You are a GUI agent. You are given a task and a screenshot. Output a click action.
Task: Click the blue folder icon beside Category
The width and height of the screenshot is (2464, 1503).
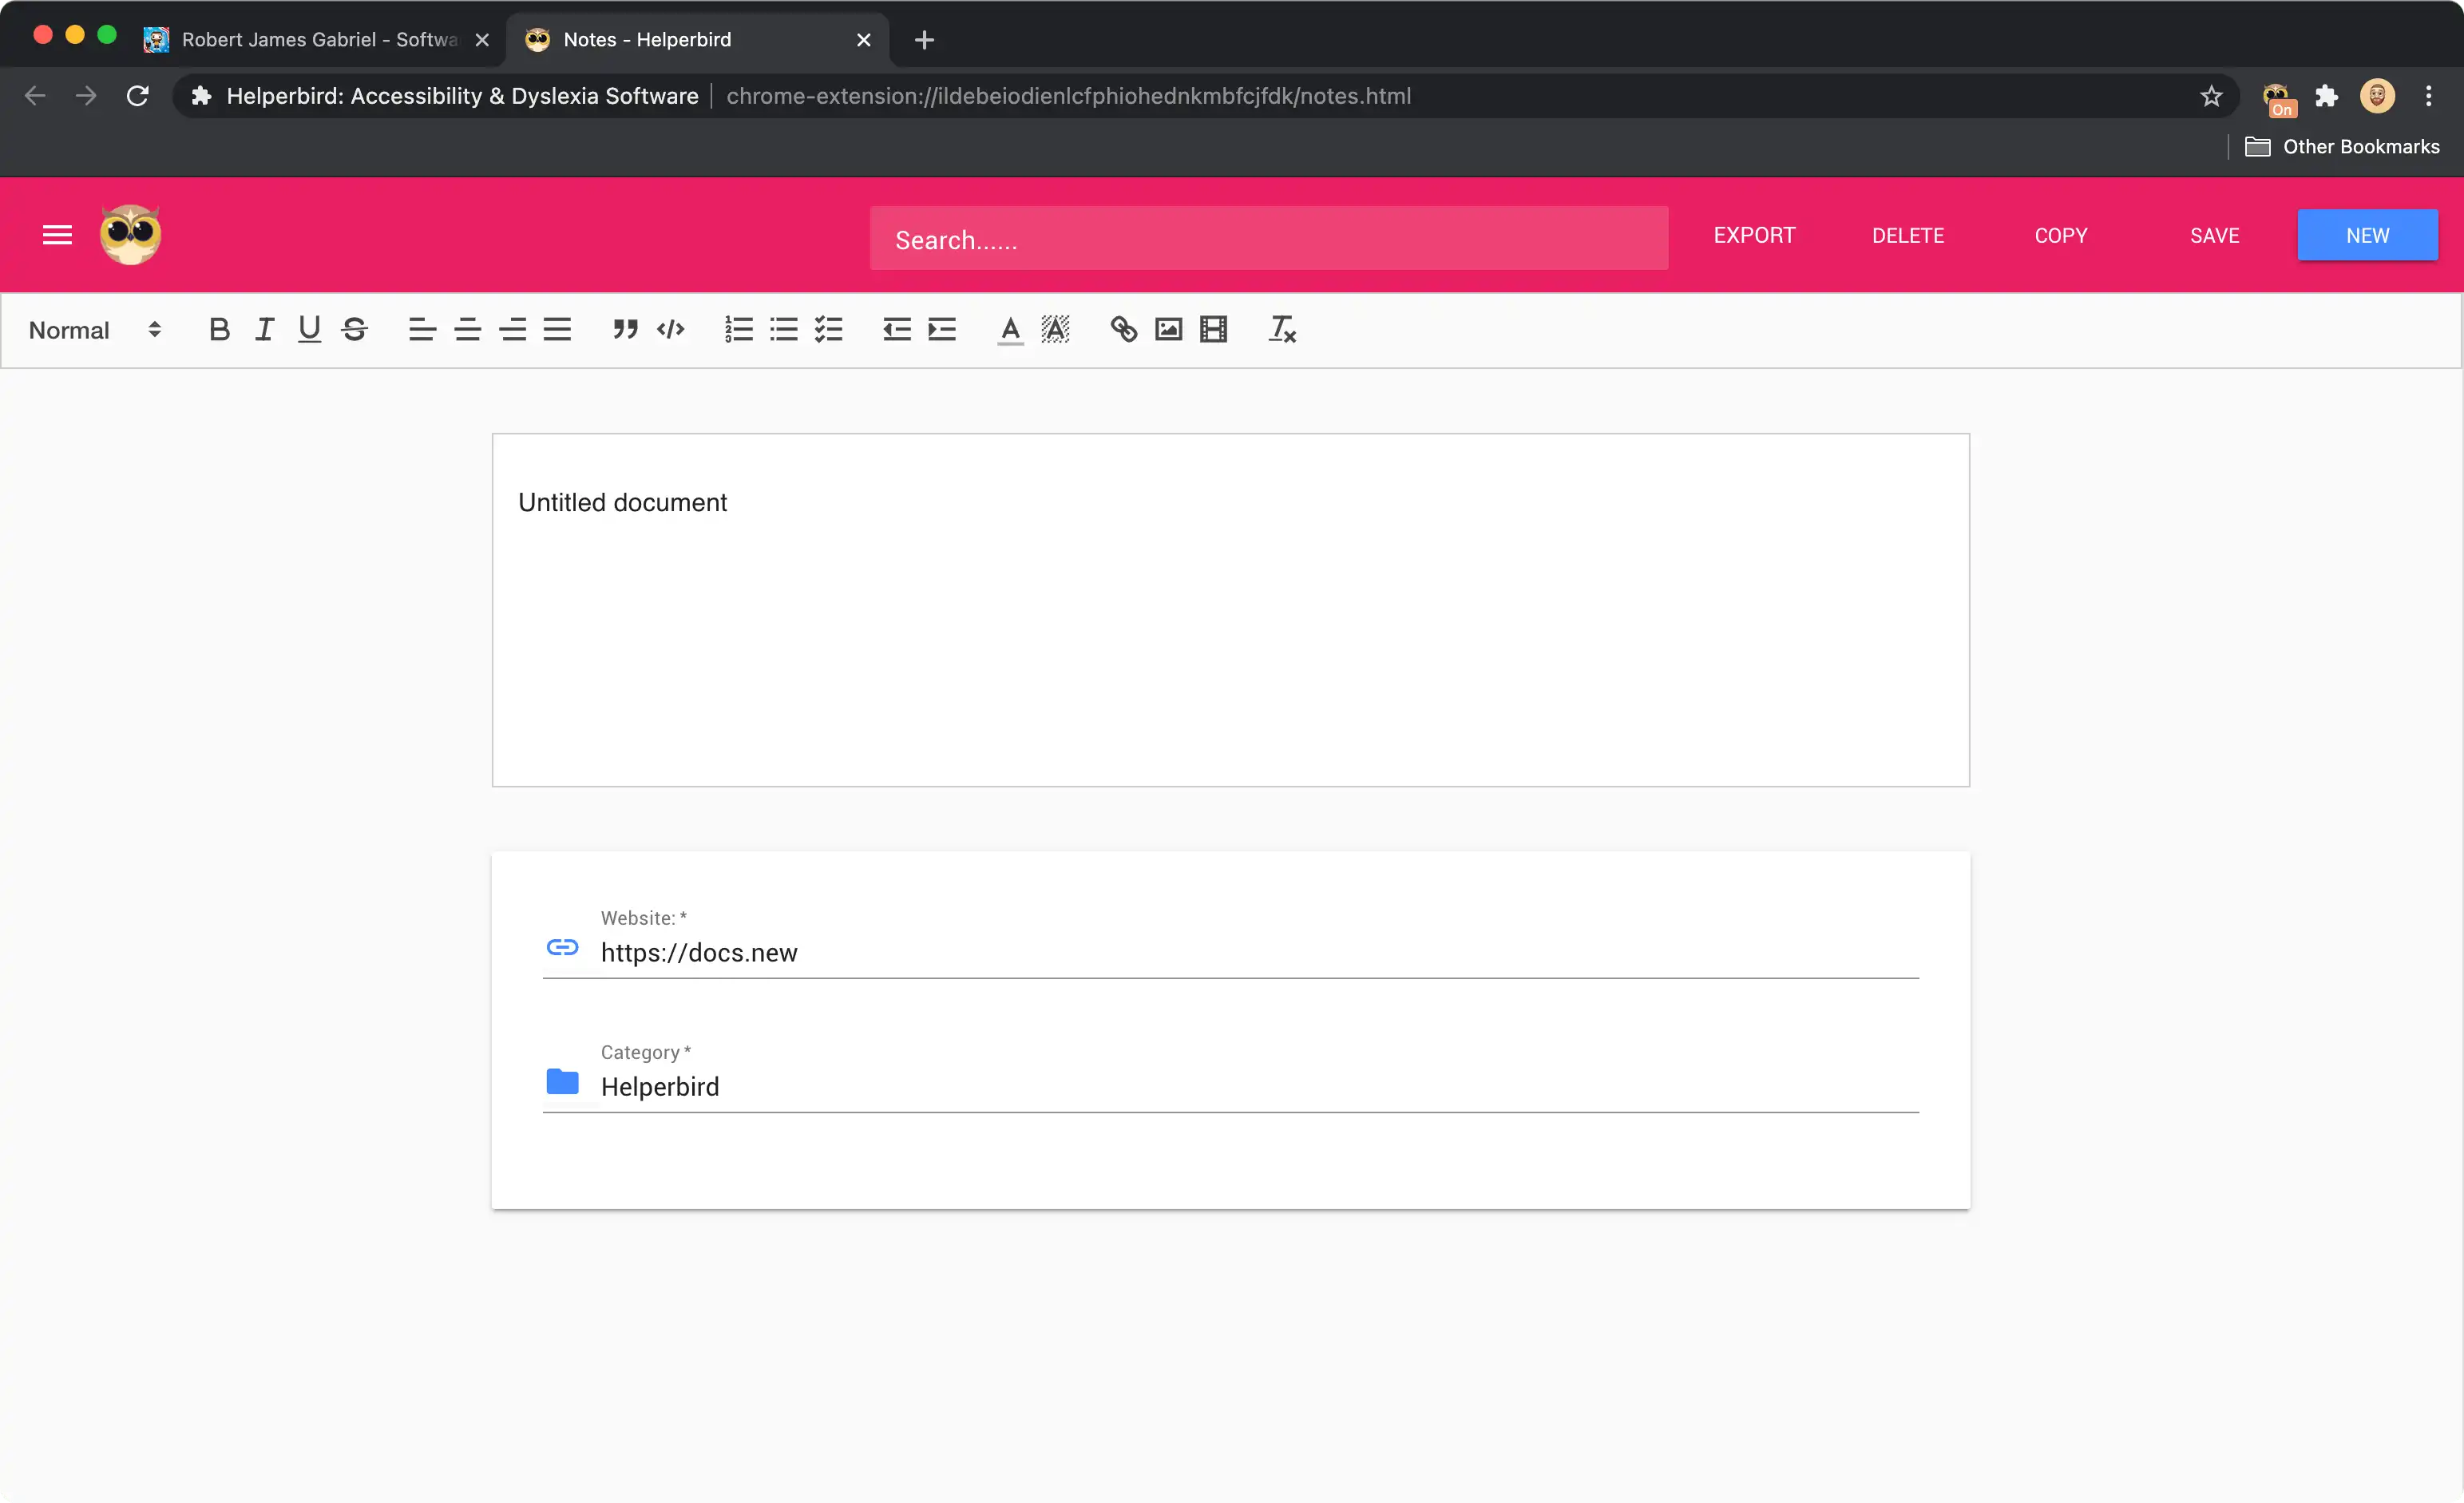pyautogui.click(x=562, y=1081)
